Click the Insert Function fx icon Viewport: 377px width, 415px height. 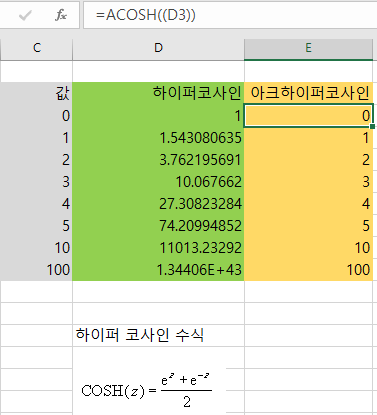click(61, 15)
